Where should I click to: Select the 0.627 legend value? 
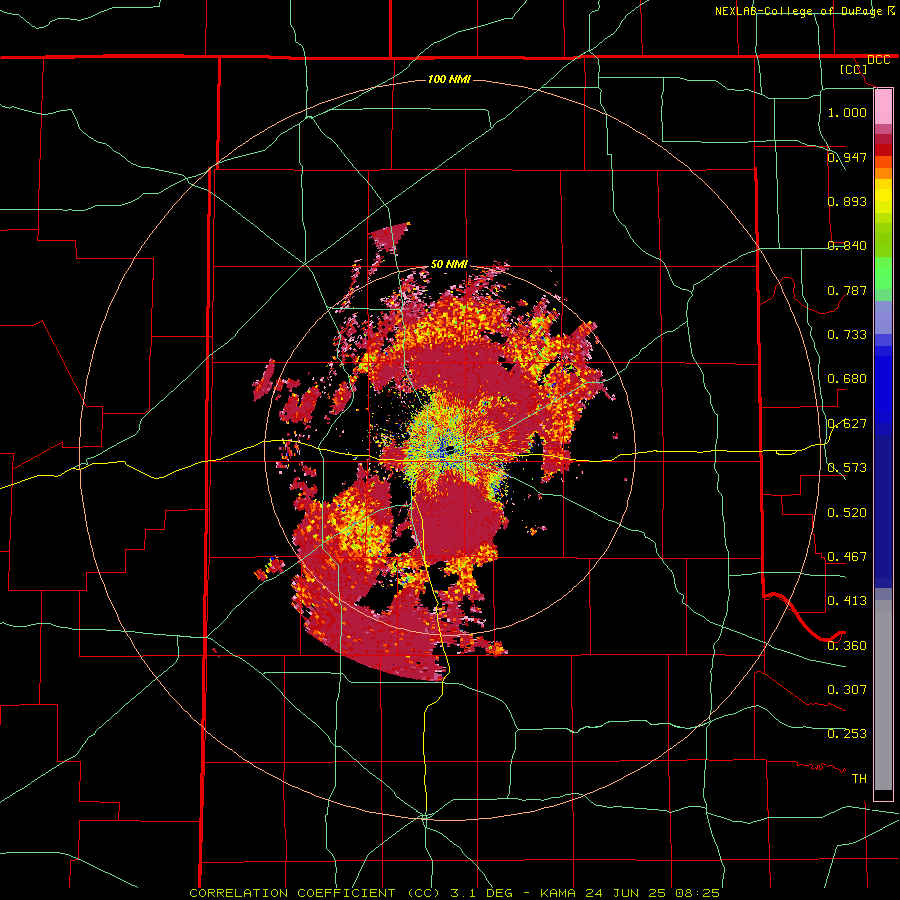[847, 423]
